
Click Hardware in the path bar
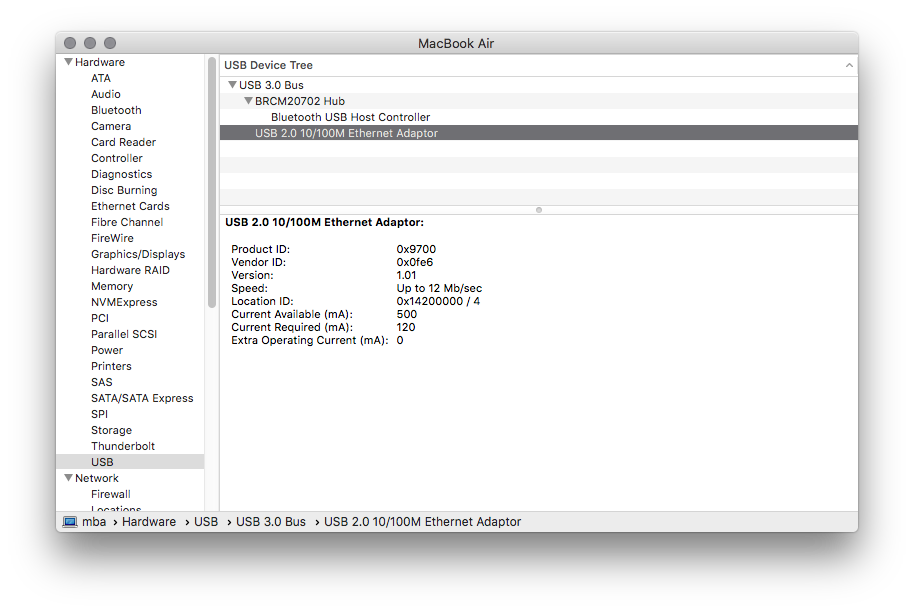pos(149,522)
